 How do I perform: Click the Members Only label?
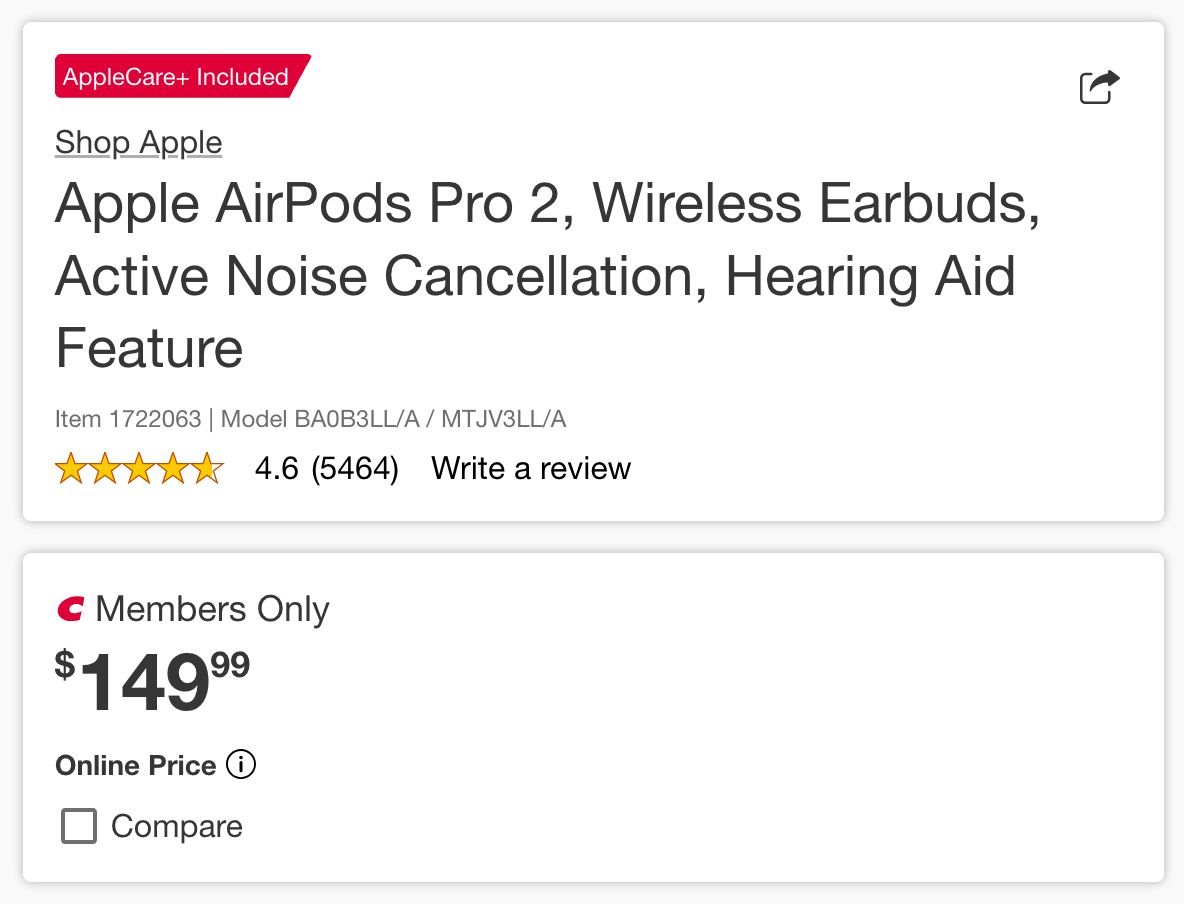point(212,609)
